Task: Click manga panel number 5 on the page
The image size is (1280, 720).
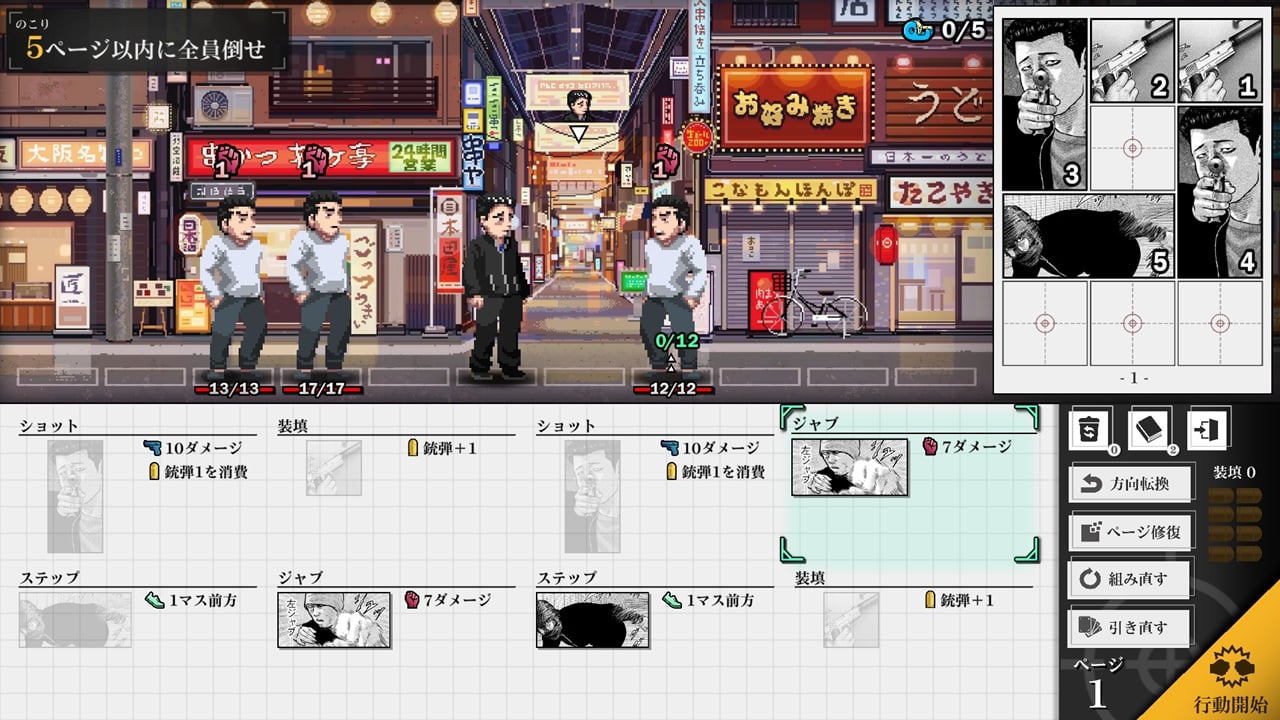Action: [1088, 235]
